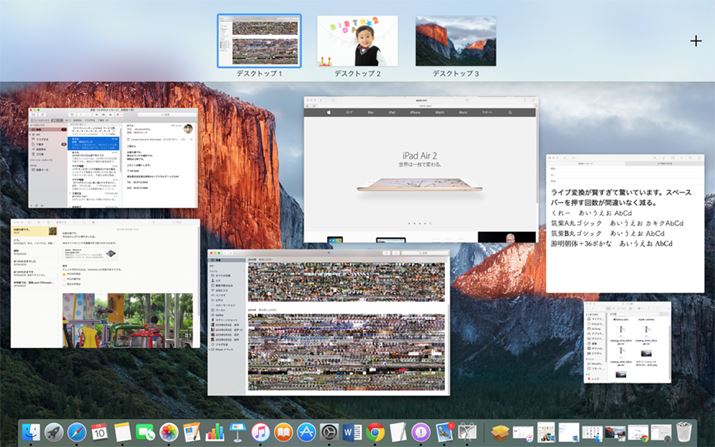Image resolution: width=715 pixels, height=447 pixels.
Task: Launch iTunes from the Dock
Action: click(x=261, y=432)
